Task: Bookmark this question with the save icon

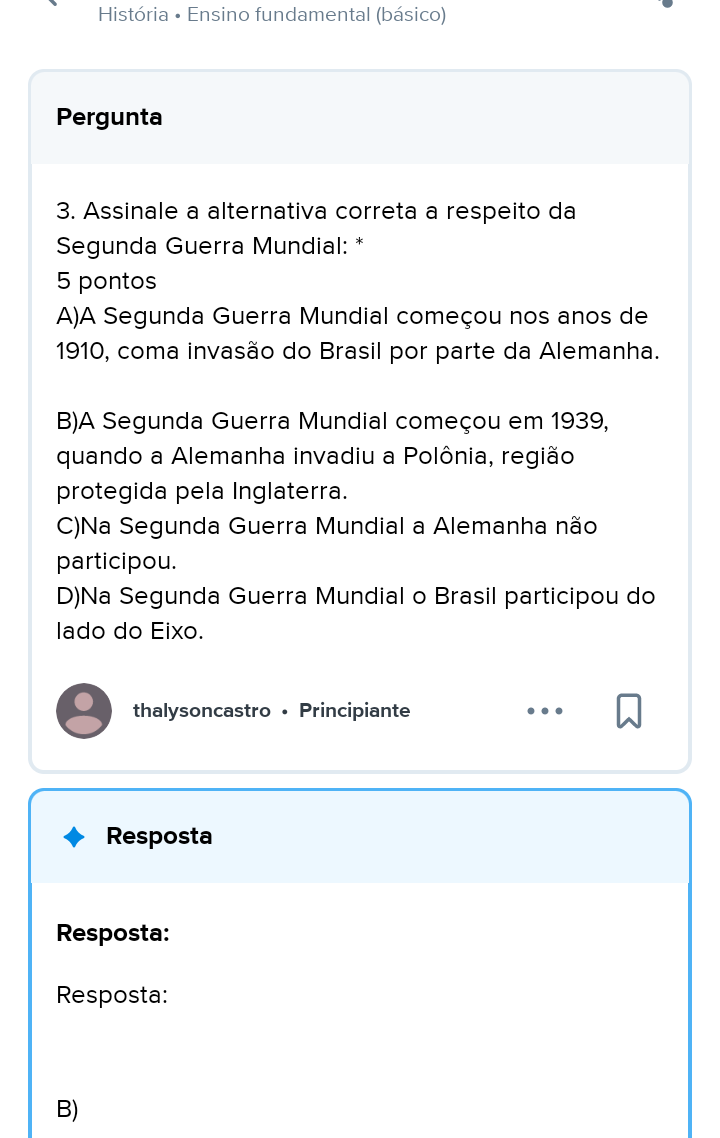Action: click(x=629, y=711)
